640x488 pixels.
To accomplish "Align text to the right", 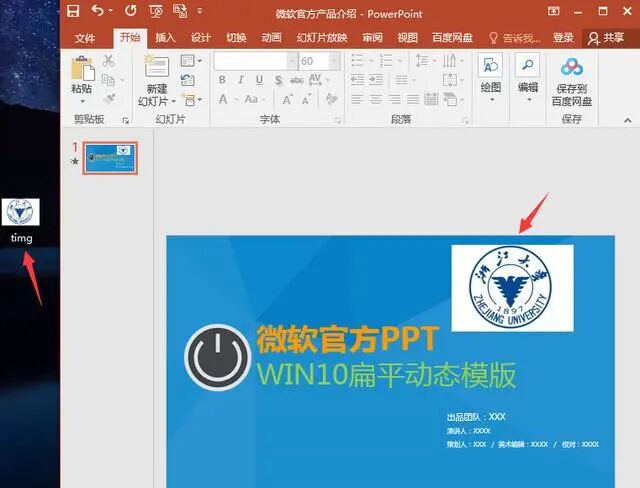I will point(394,99).
